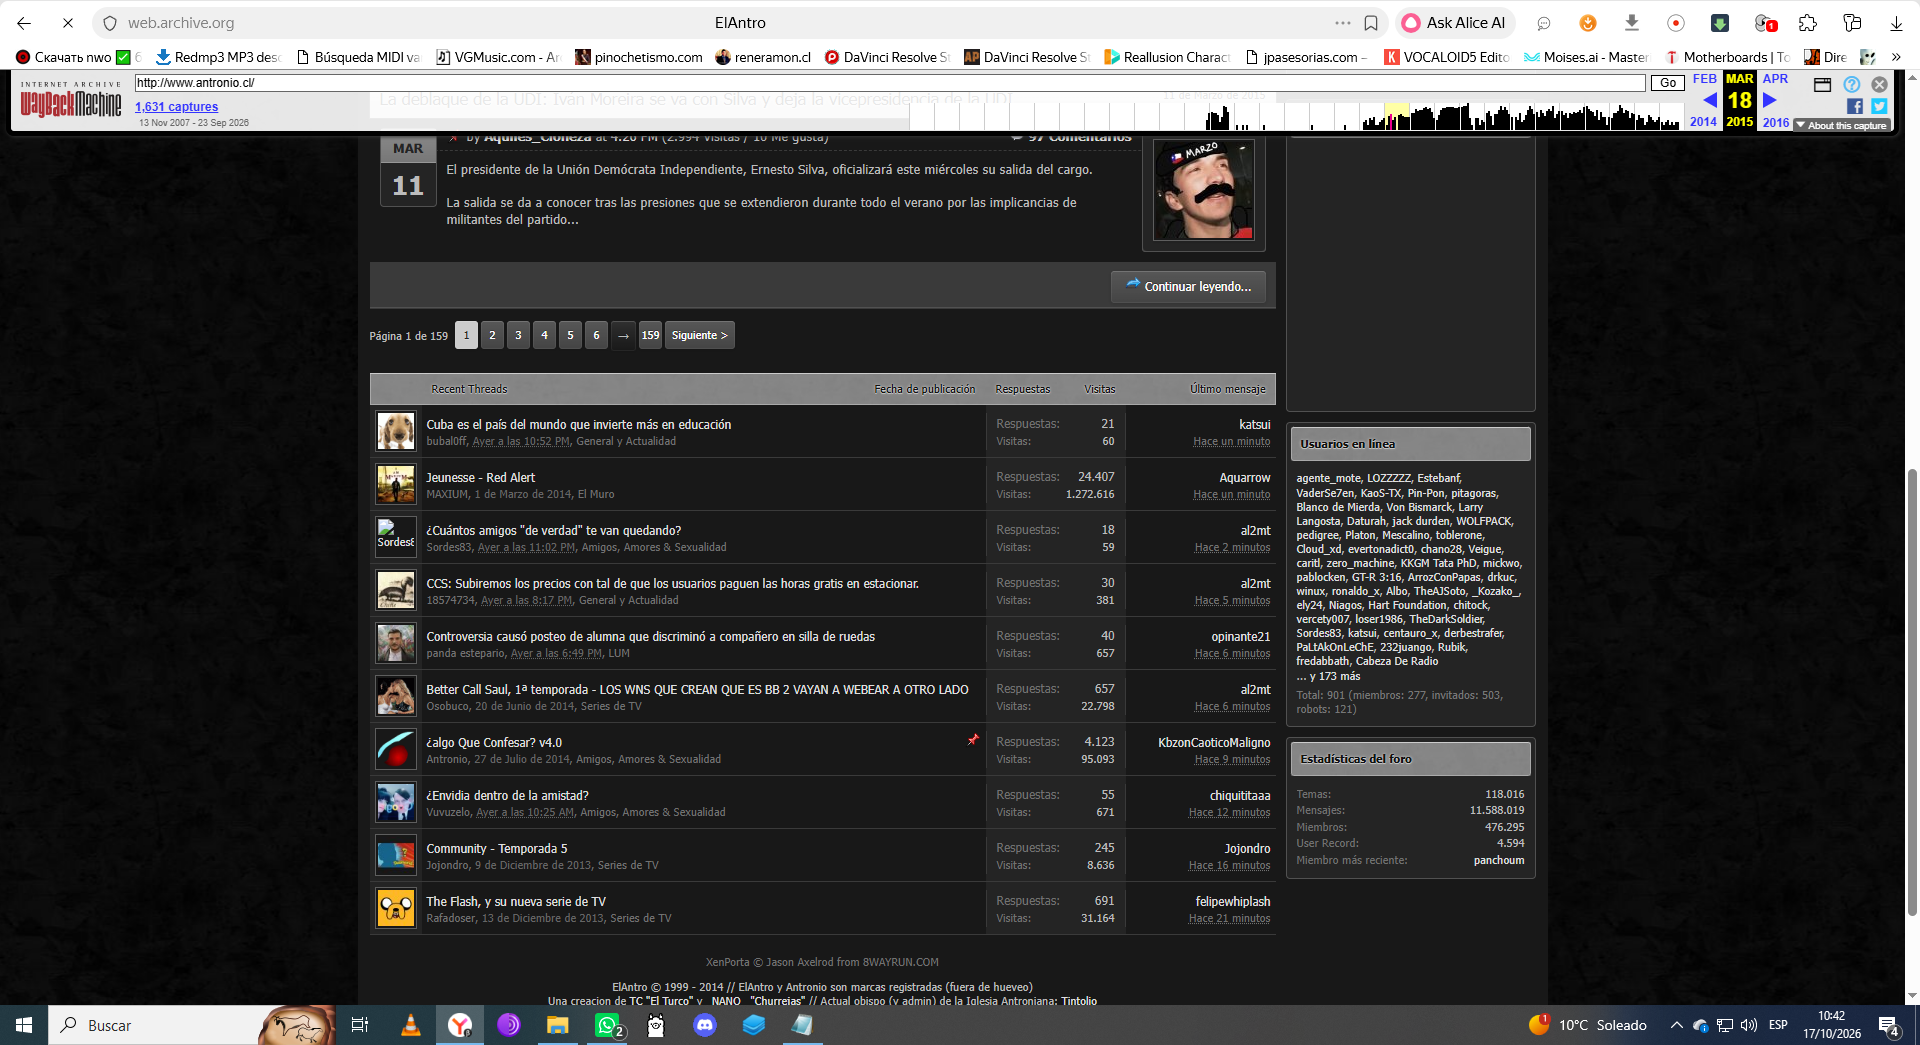The height and width of the screenshot is (1045, 1920).
Task: Share capture on Facebook icon
Action: coord(1855,106)
